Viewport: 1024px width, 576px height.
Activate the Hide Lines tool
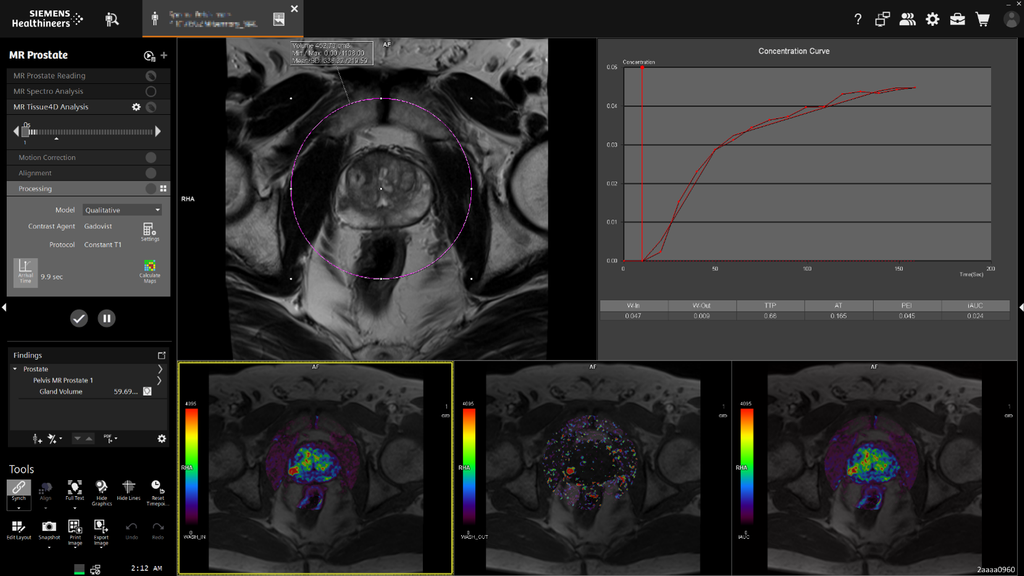[128, 488]
